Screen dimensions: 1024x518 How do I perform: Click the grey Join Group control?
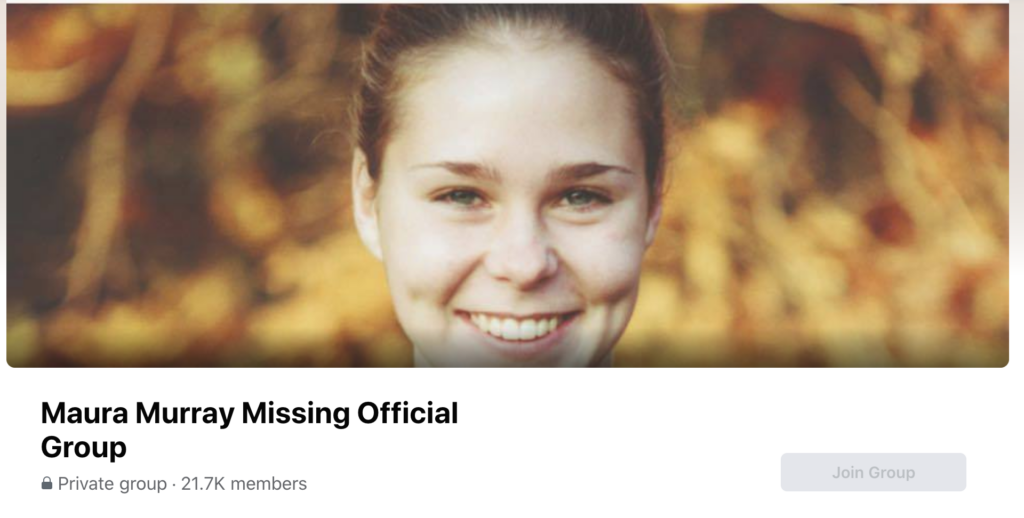pyautogui.click(x=873, y=472)
